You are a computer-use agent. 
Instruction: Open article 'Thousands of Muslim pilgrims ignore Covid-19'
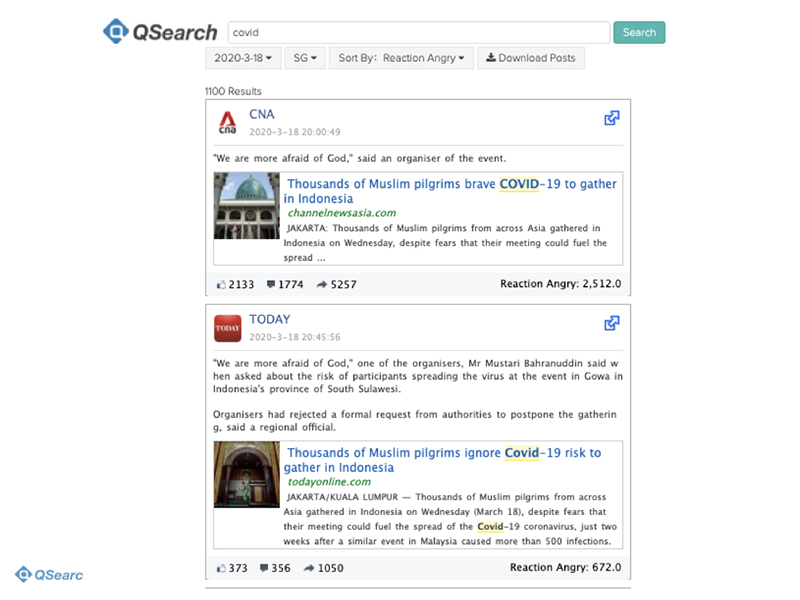click(442, 460)
